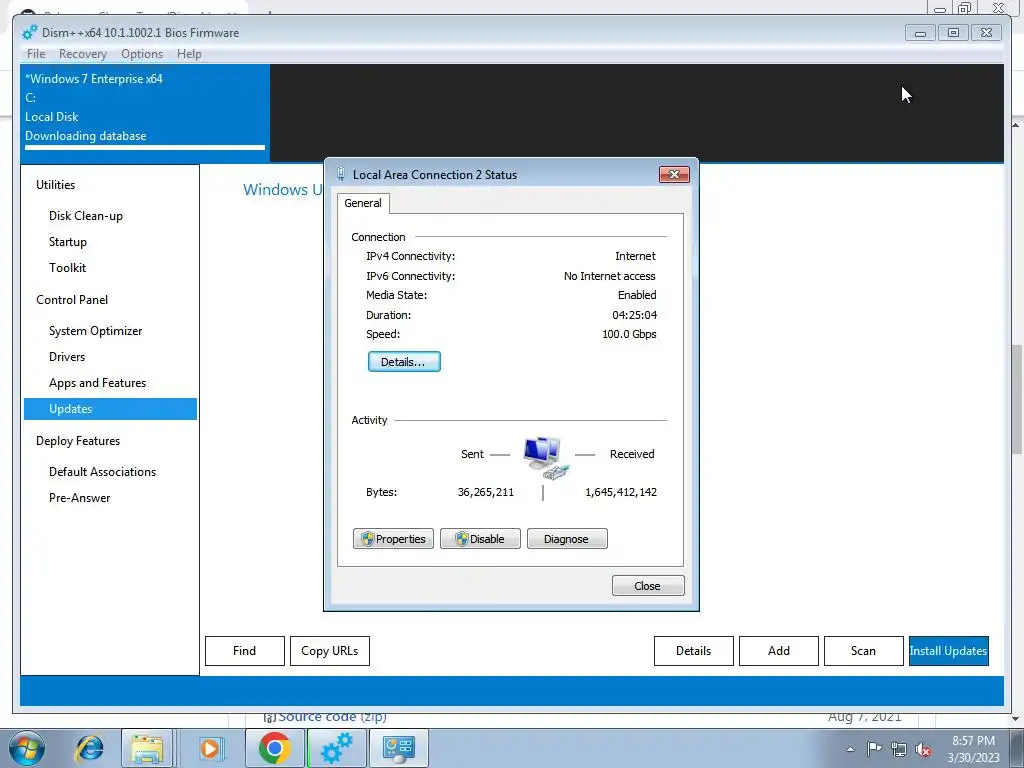
Task: Close the status dialog with red X
Action: coord(674,174)
